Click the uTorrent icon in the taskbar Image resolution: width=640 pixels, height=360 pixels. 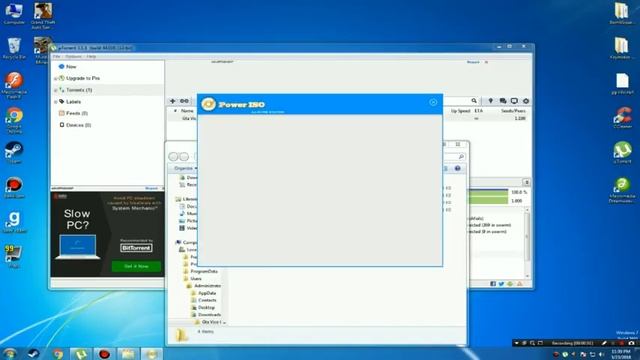tap(80, 353)
